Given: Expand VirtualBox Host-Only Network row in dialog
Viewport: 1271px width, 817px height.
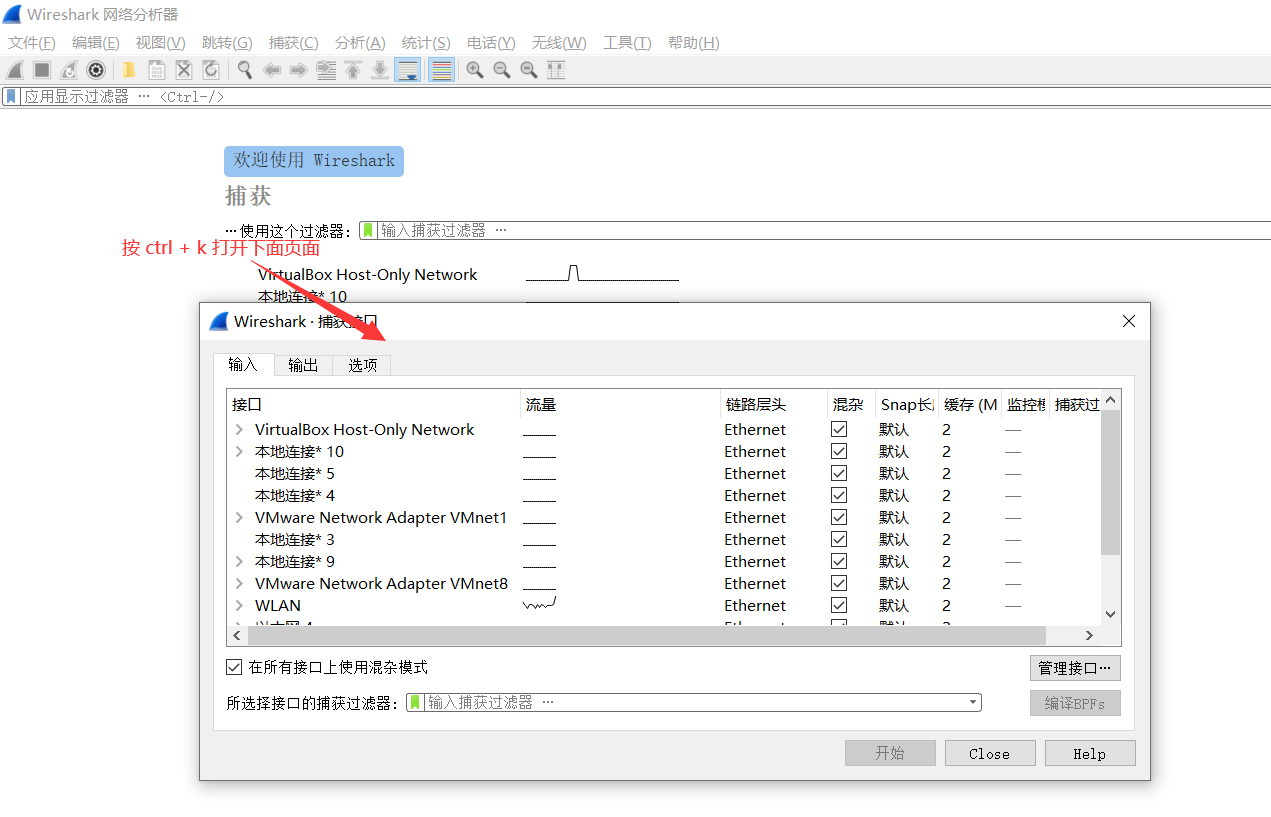Looking at the screenshot, I should (x=239, y=429).
